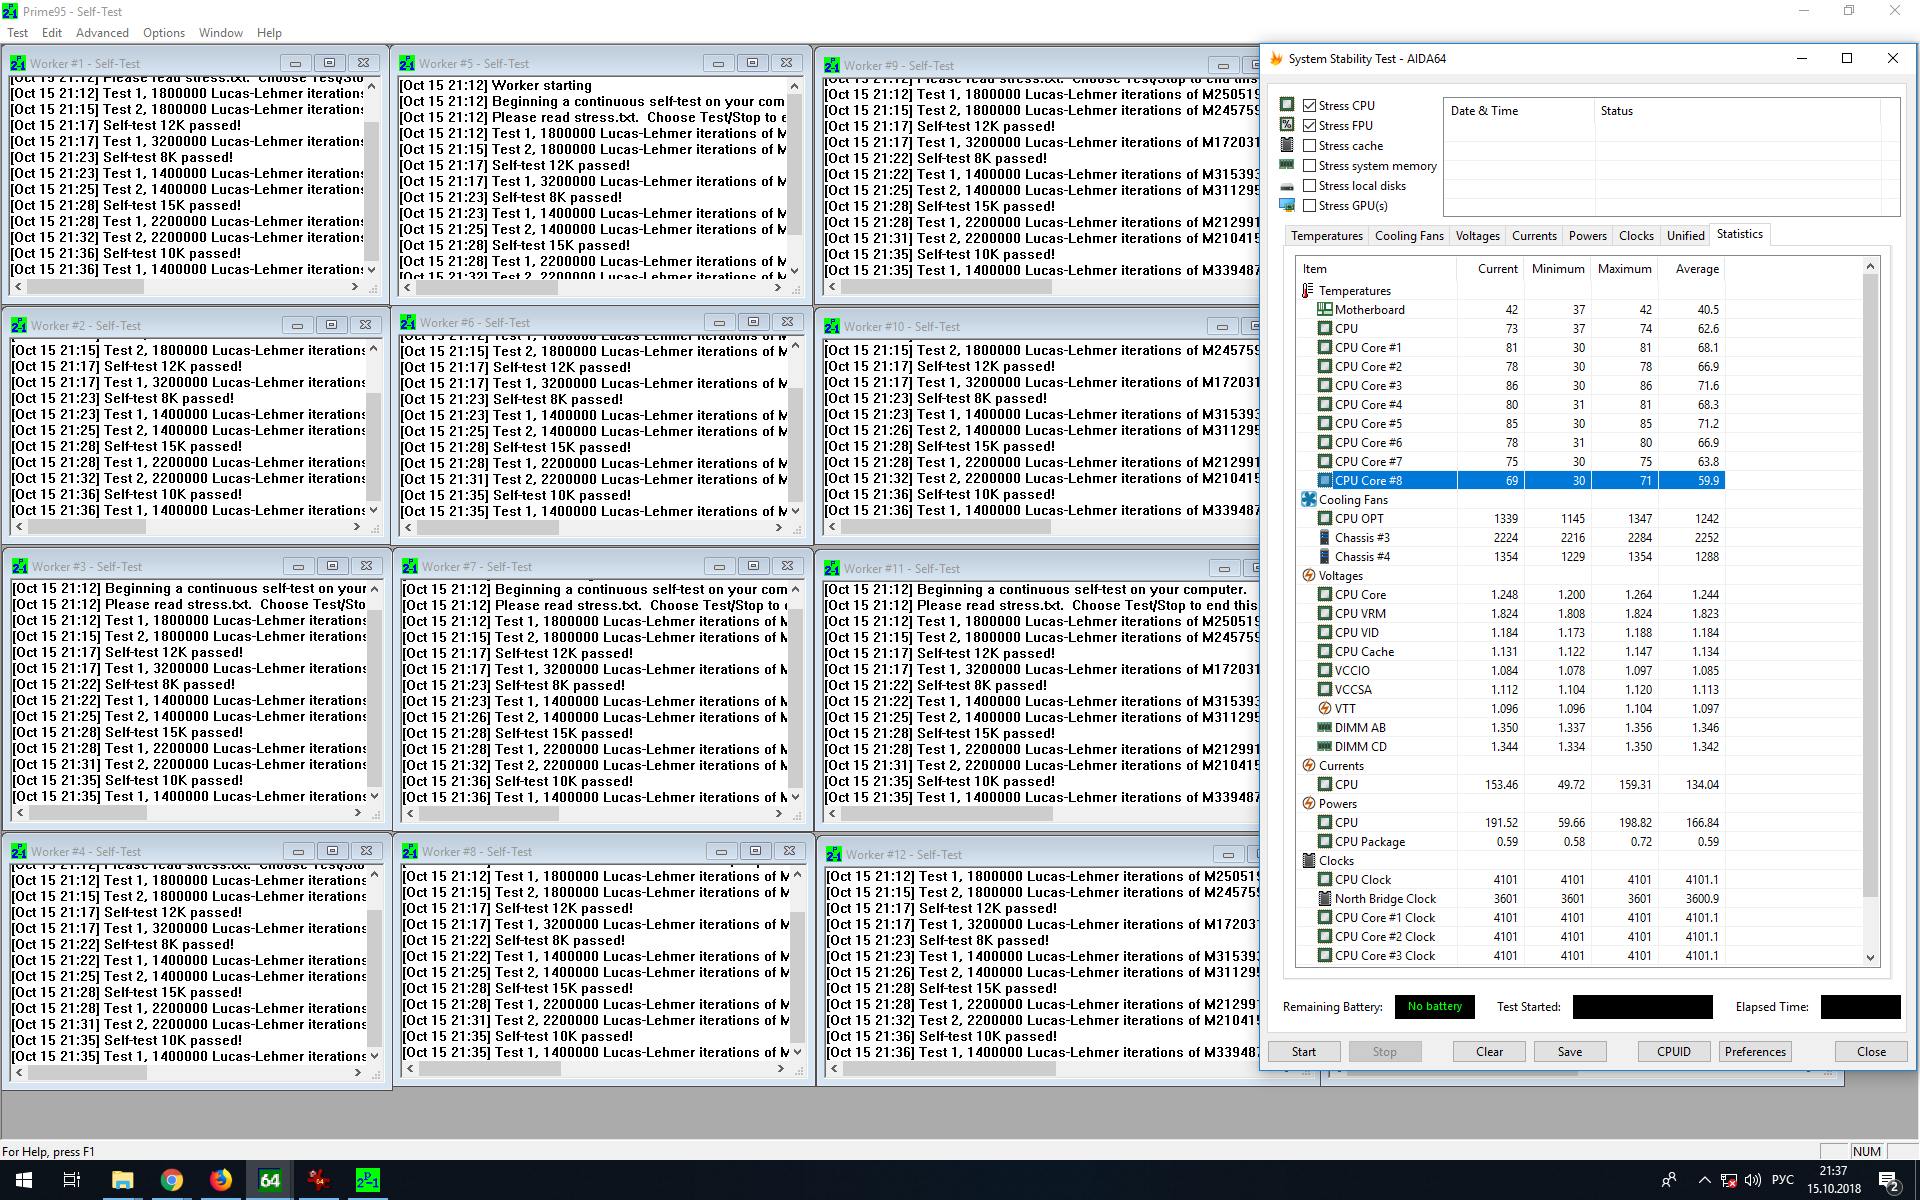Click the AIDA64 icon in the taskbar
This screenshot has height=1200, width=1920.
(270, 1180)
